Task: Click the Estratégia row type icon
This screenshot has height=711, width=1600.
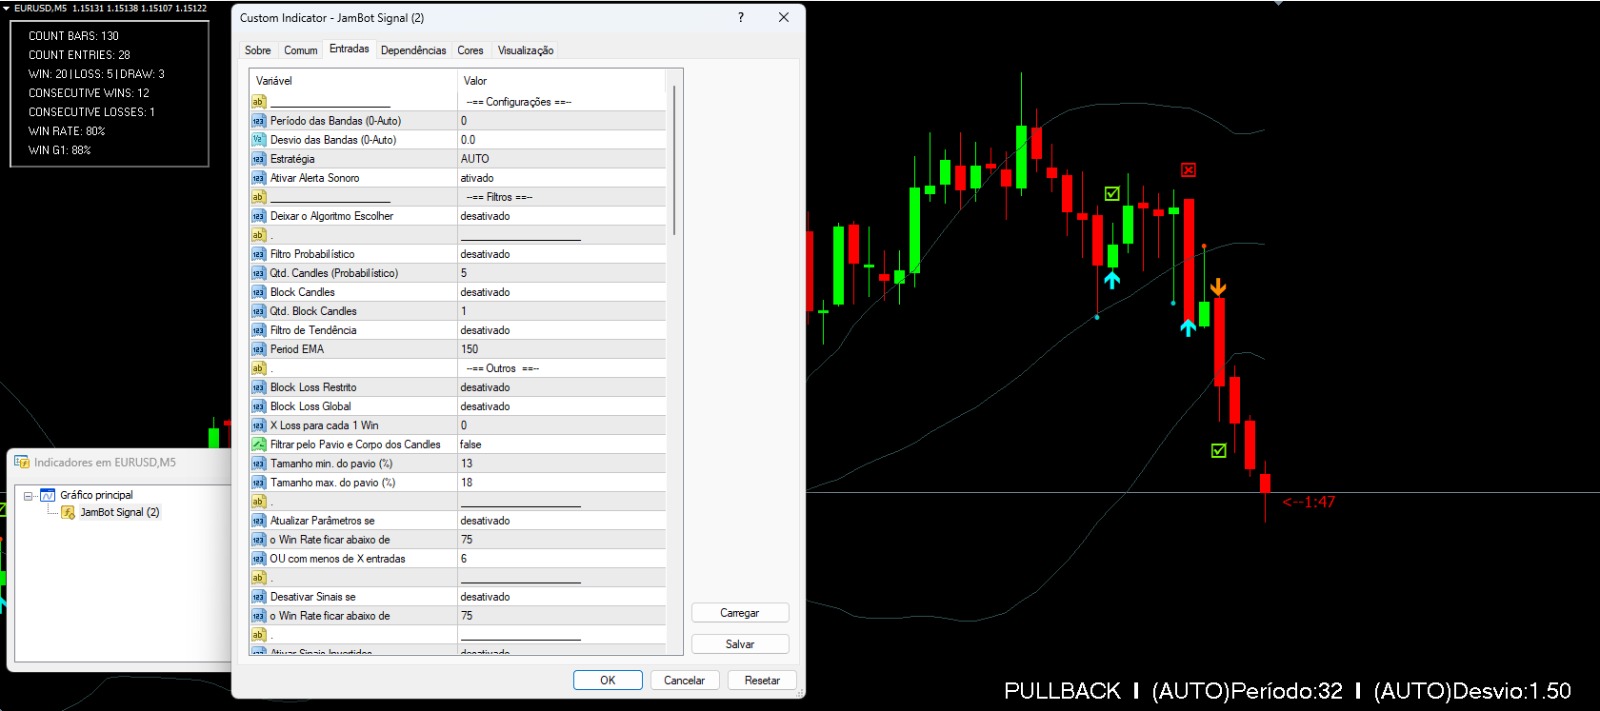Action: tap(258, 159)
